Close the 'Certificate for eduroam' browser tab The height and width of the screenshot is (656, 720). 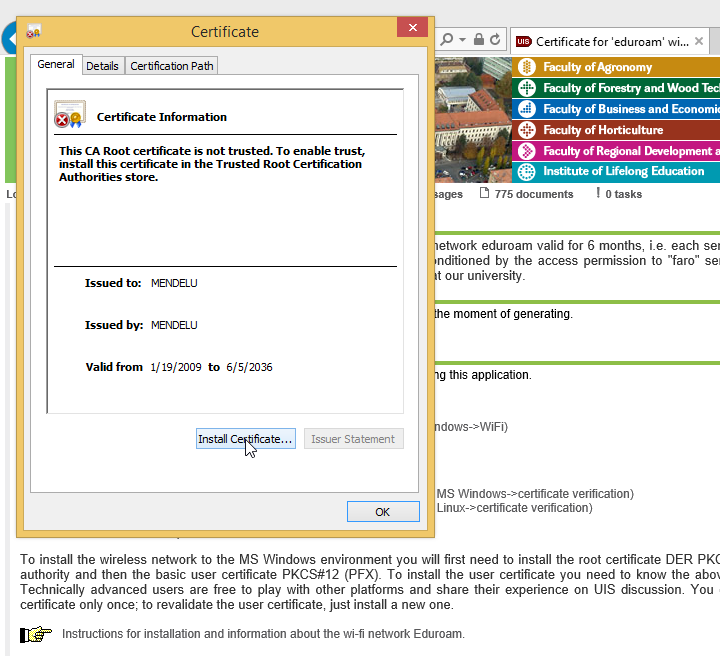pos(699,41)
